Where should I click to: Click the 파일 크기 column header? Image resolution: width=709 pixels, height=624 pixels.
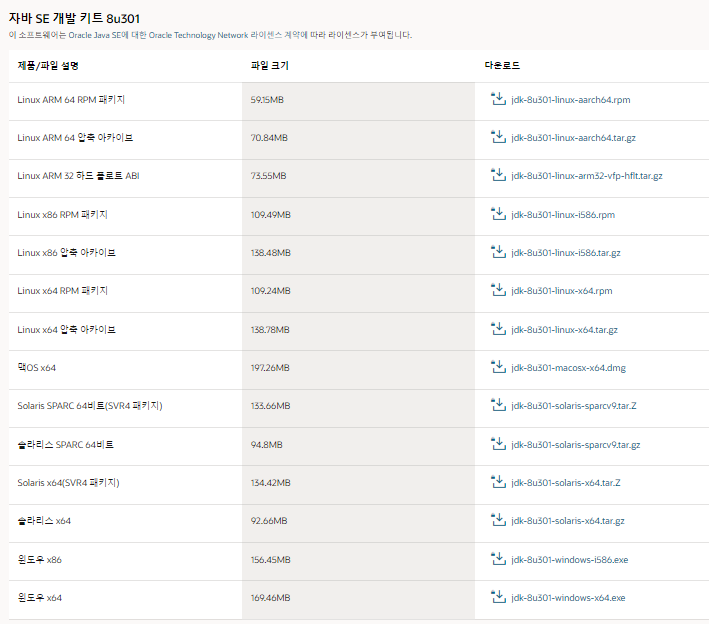[x=270, y=66]
